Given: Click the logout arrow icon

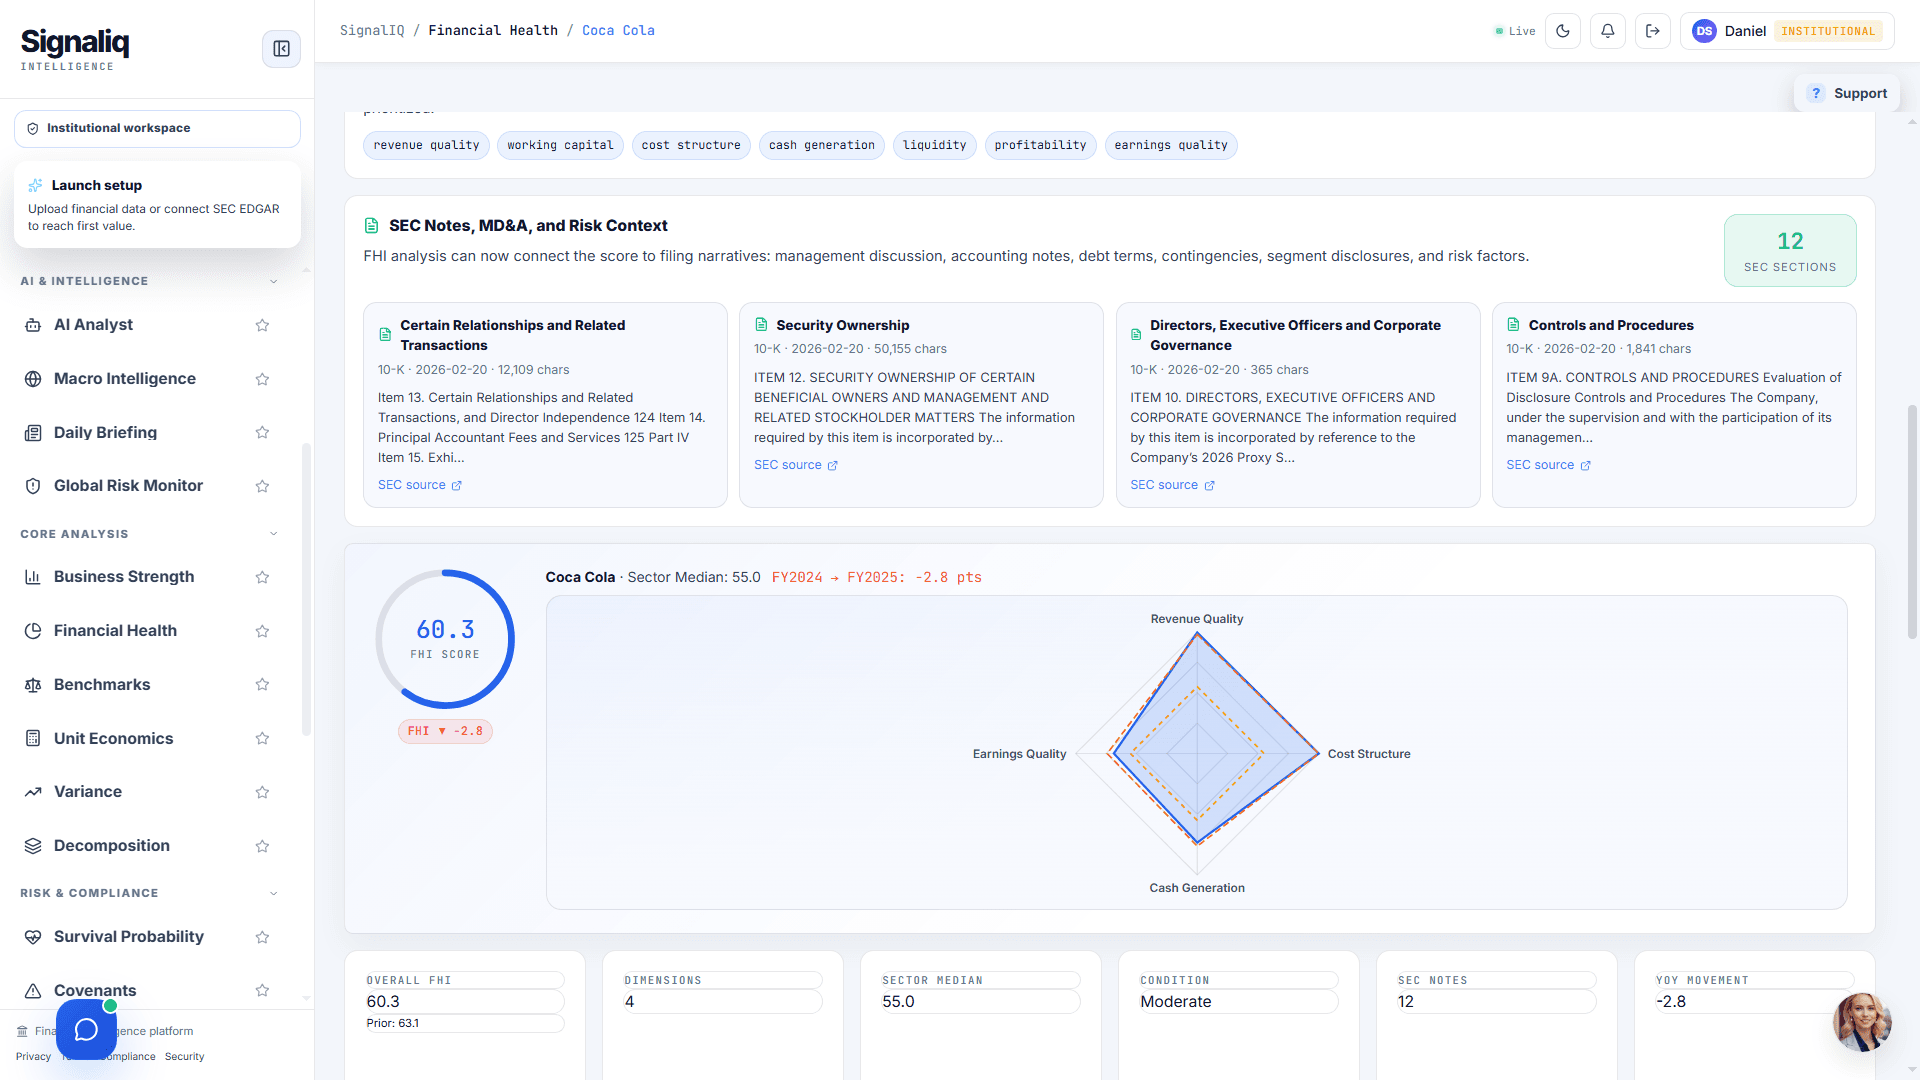Looking at the screenshot, I should 1653,31.
